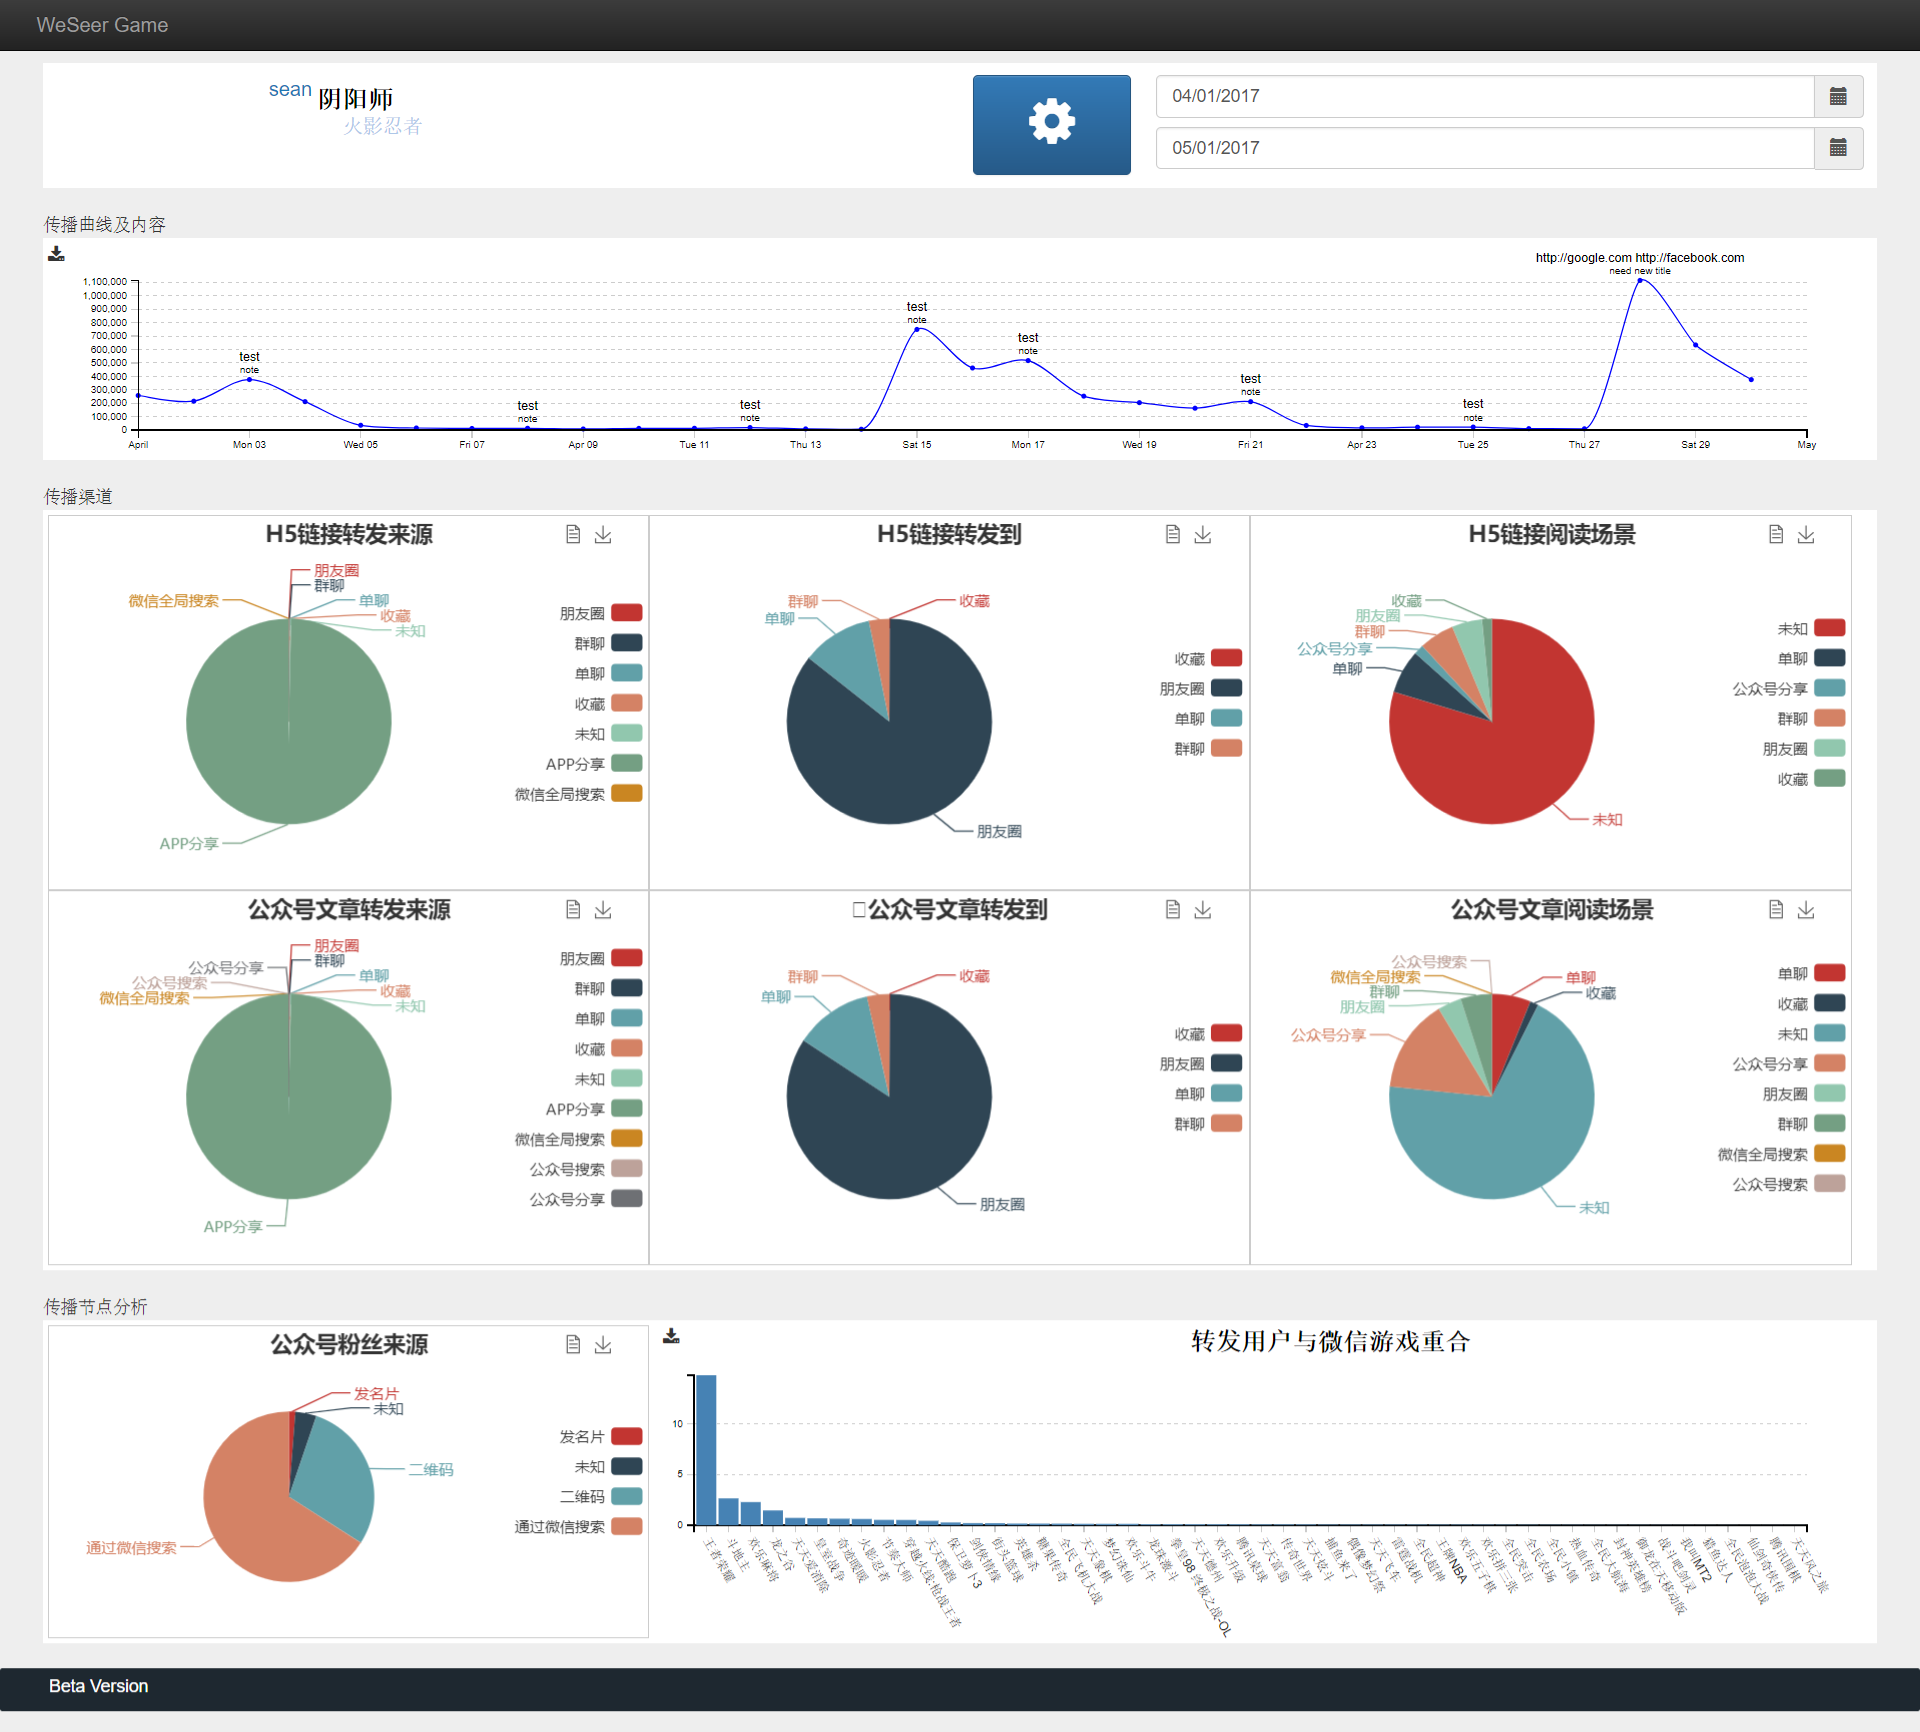Save 公众号文章转发来源 chart as image
Image resolution: width=1920 pixels, height=1732 pixels.
603,910
